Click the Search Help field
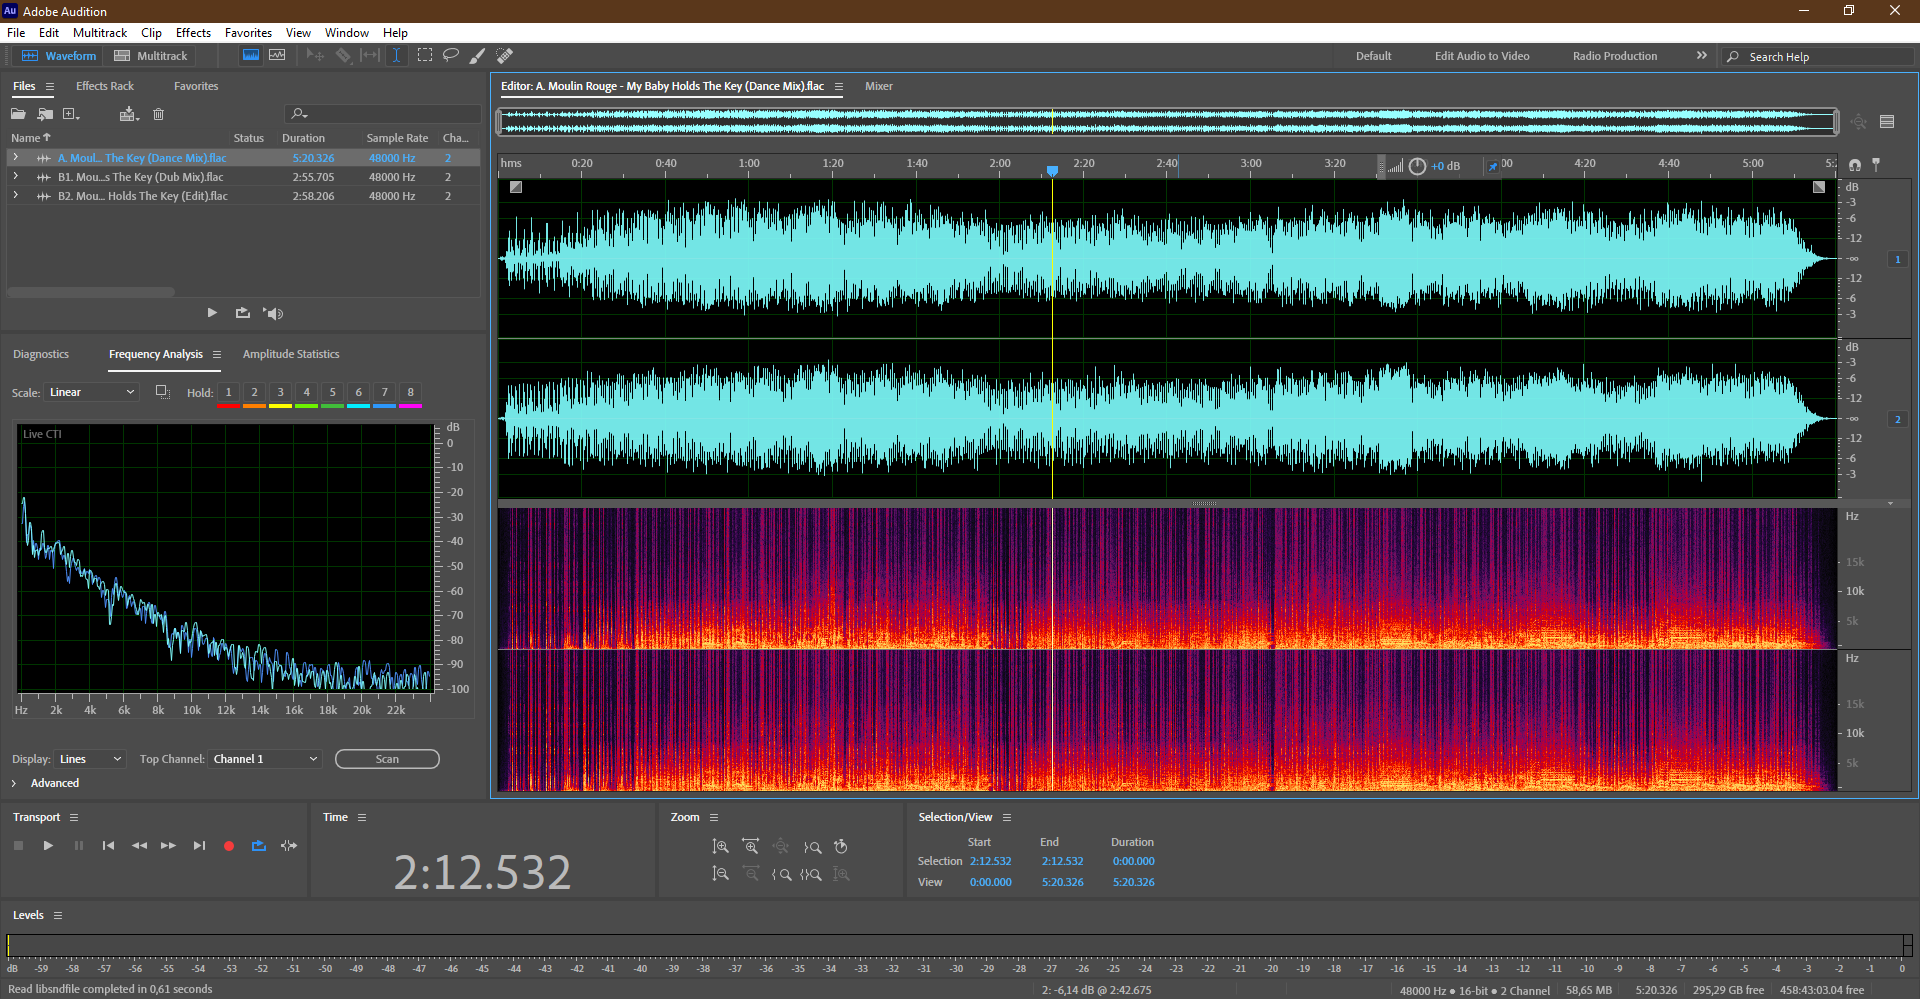Viewport: 1920px width, 999px height. click(1817, 57)
